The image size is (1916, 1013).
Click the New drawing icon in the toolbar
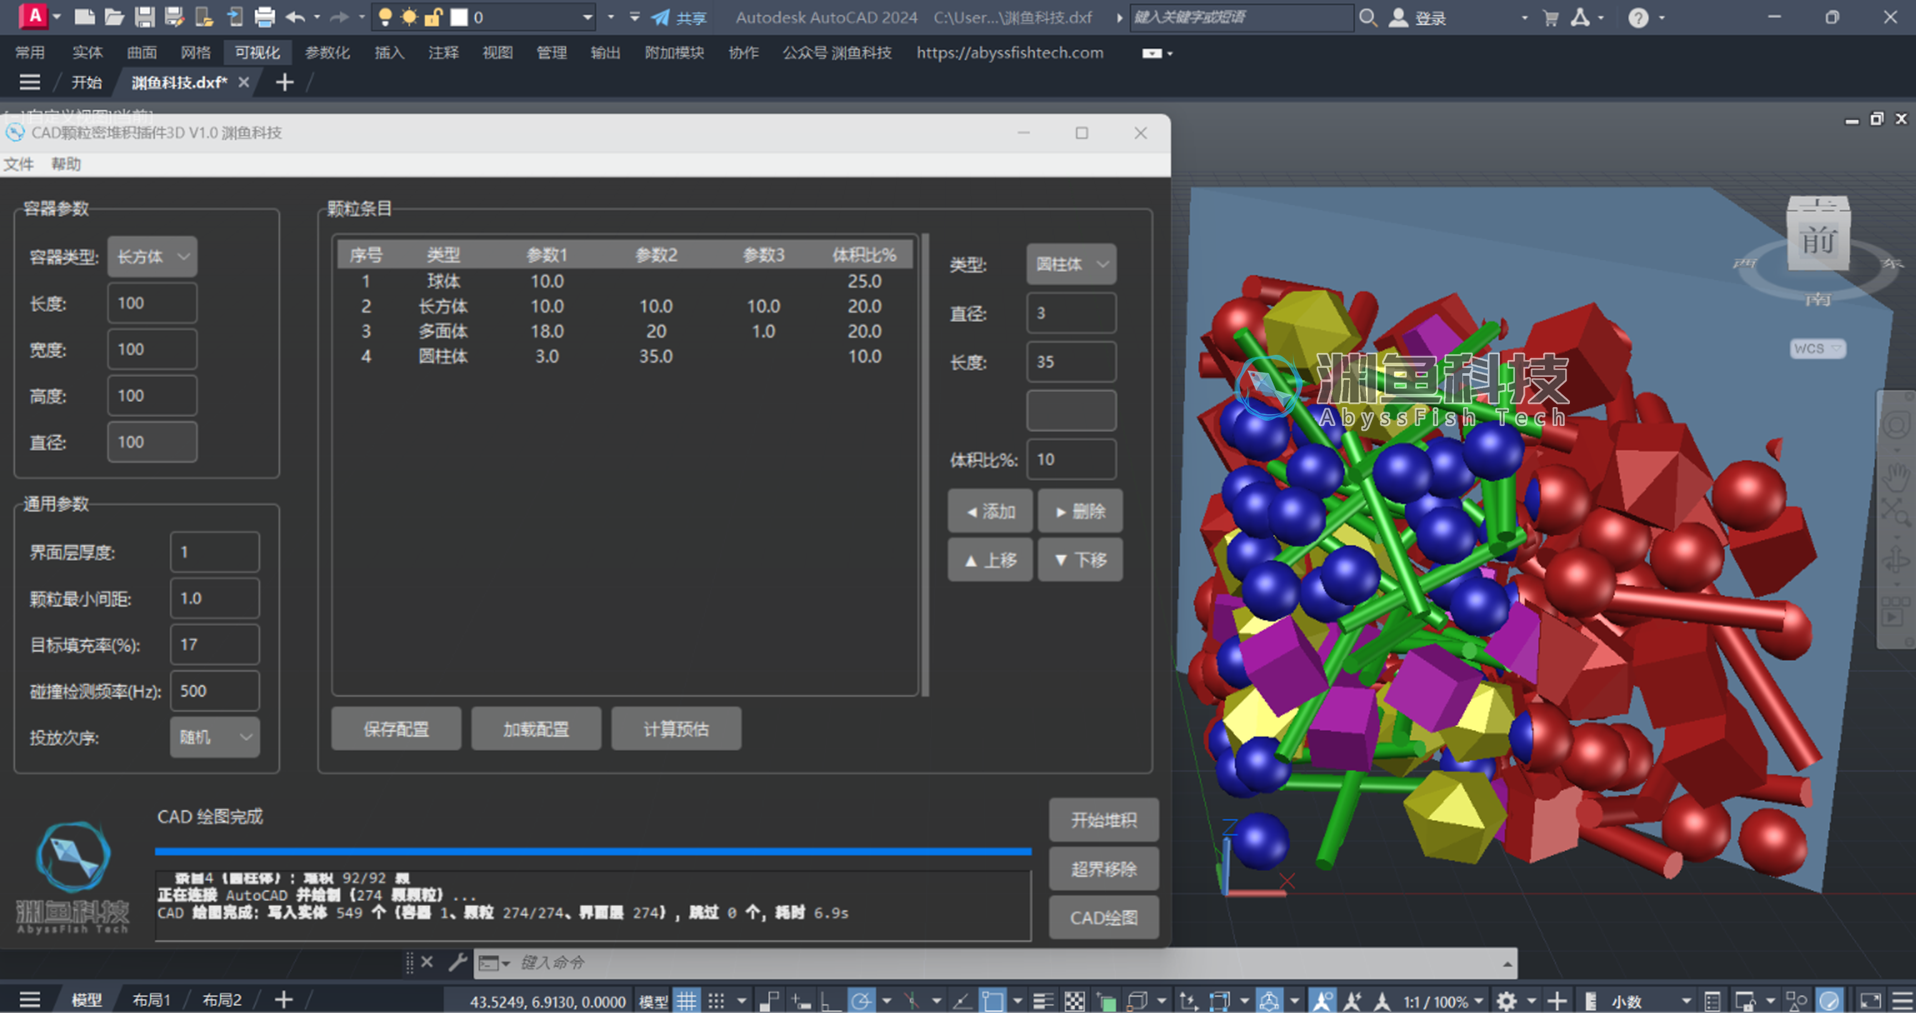pos(85,17)
